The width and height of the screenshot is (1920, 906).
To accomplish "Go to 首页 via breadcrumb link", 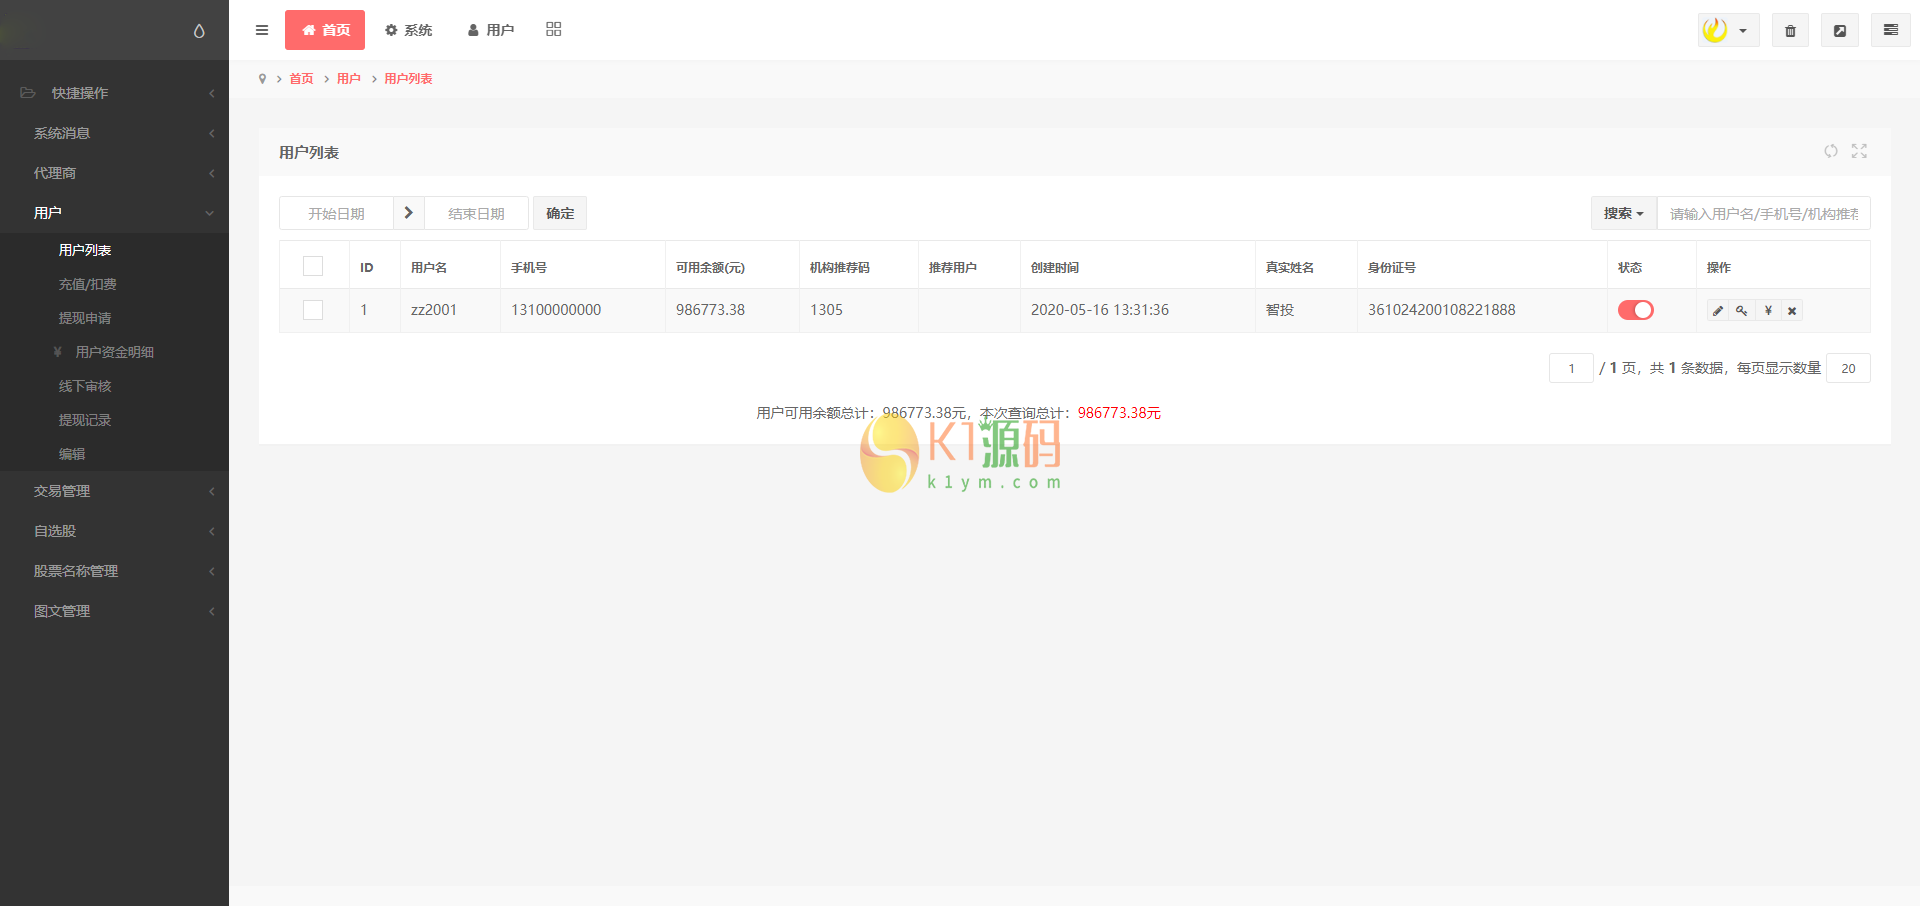I will 301,79.
